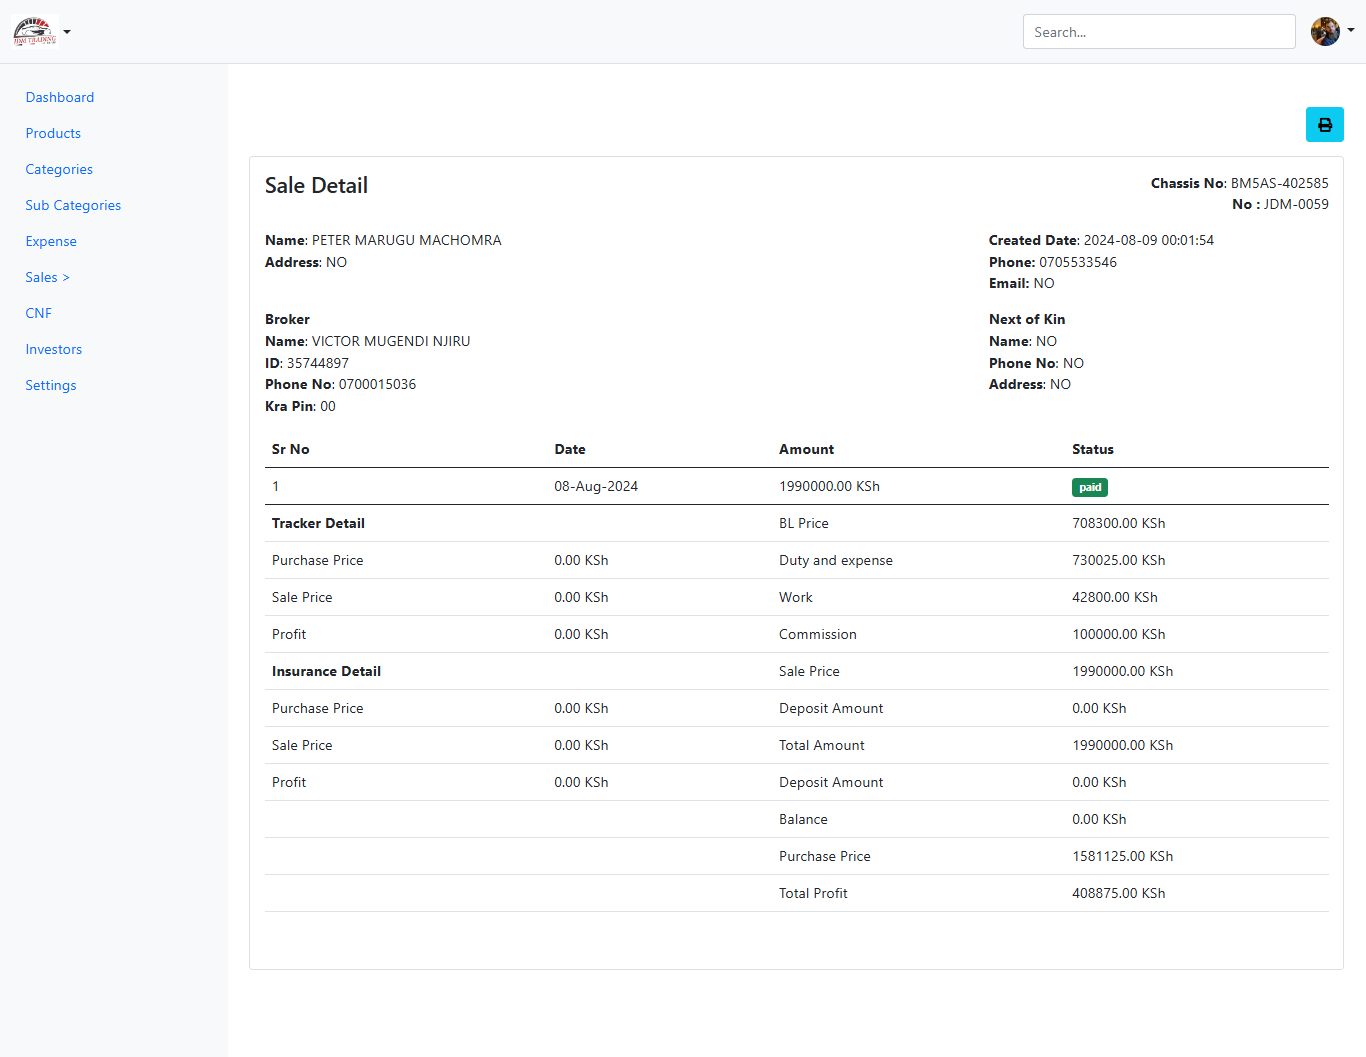1366x1057 pixels.
Task: Open dropdown arrow next to the logo
Action: [67, 32]
